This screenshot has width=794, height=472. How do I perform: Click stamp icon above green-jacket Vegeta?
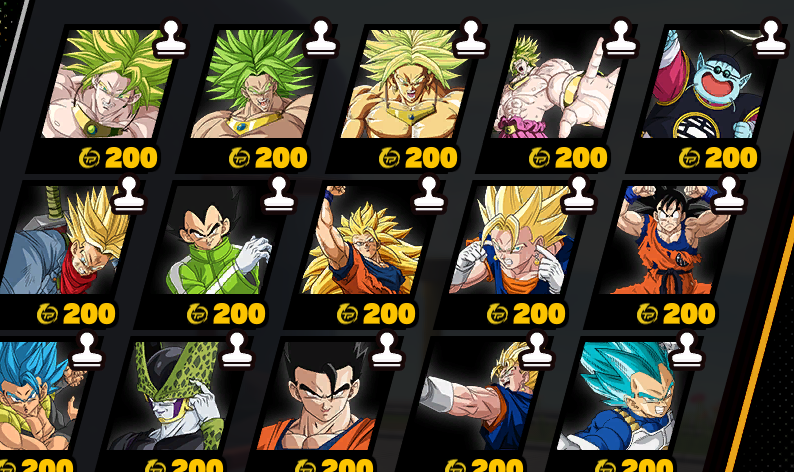click(x=278, y=193)
